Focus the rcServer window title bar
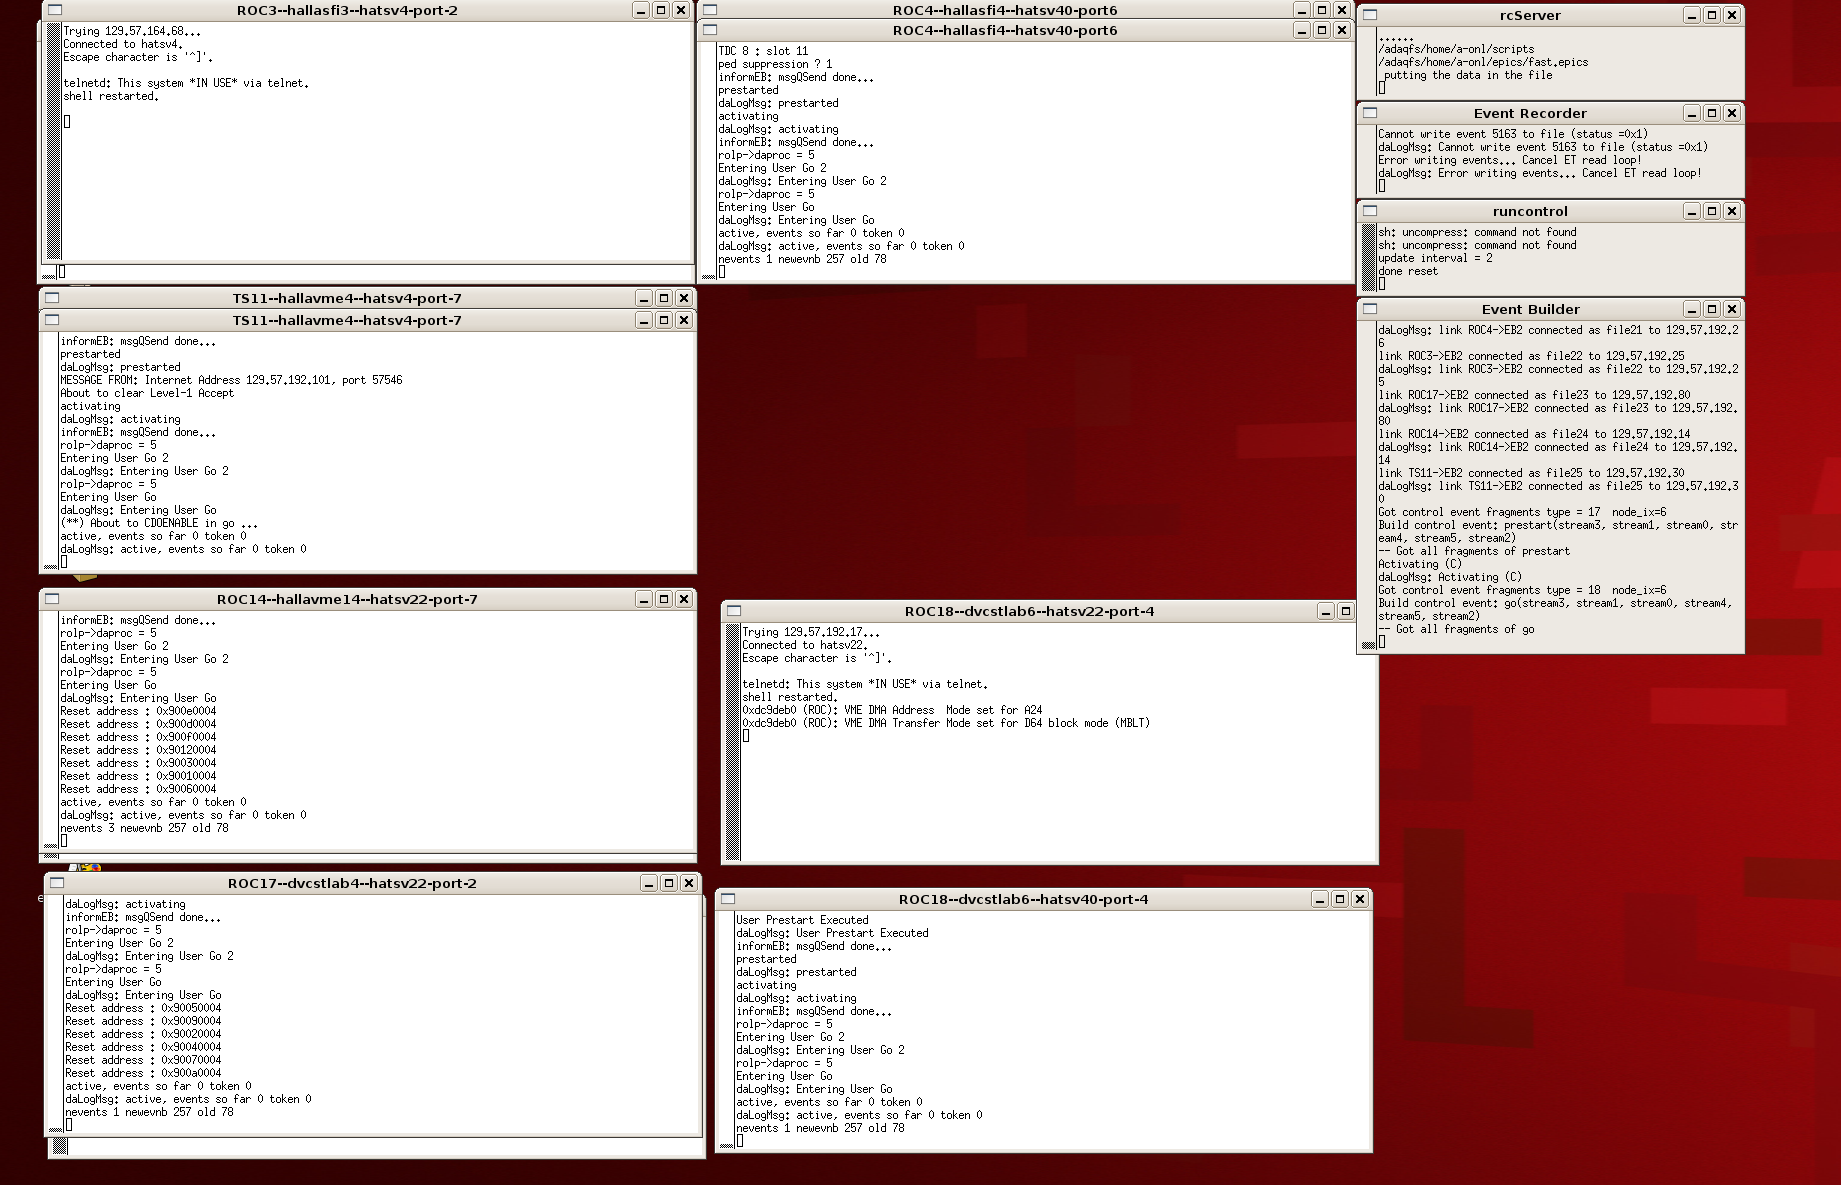1841x1185 pixels. (x=1530, y=15)
